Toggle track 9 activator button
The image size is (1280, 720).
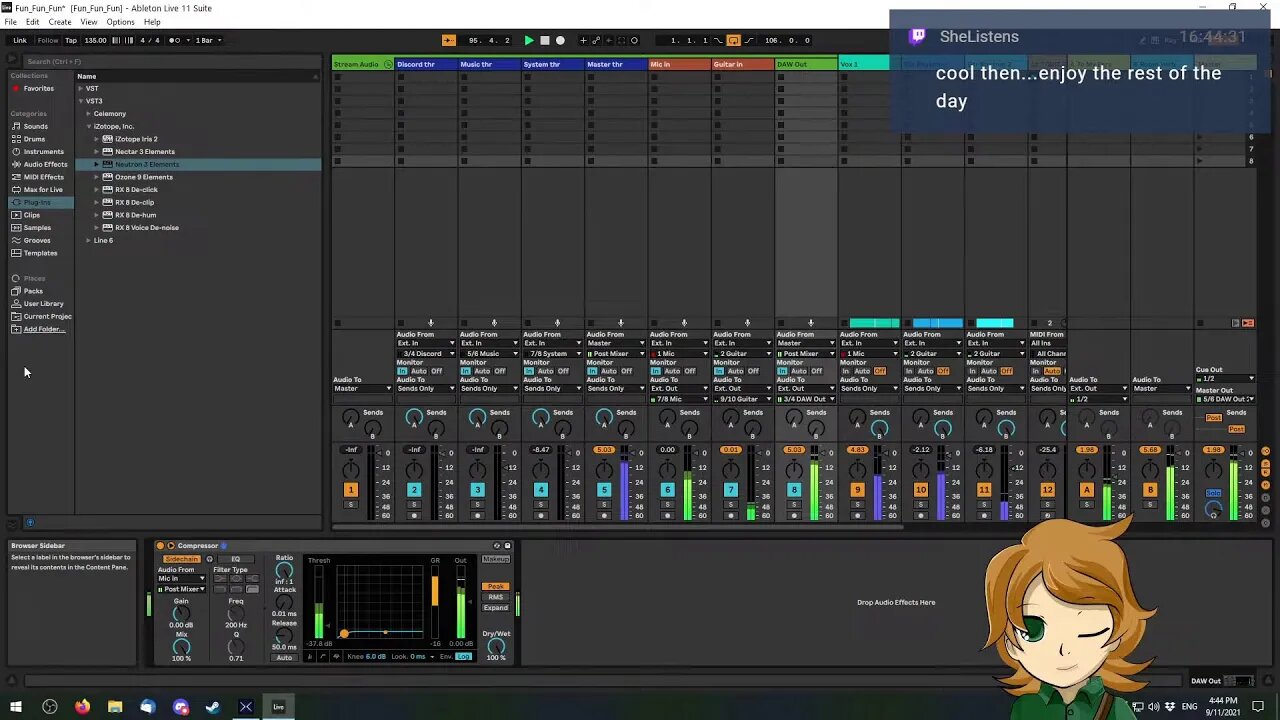click(x=857, y=490)
